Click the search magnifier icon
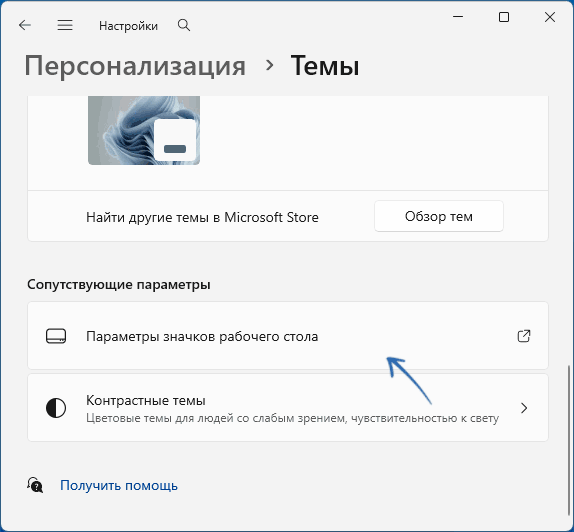This screenshot has height=532, width=574. click(x=184, y=25)
